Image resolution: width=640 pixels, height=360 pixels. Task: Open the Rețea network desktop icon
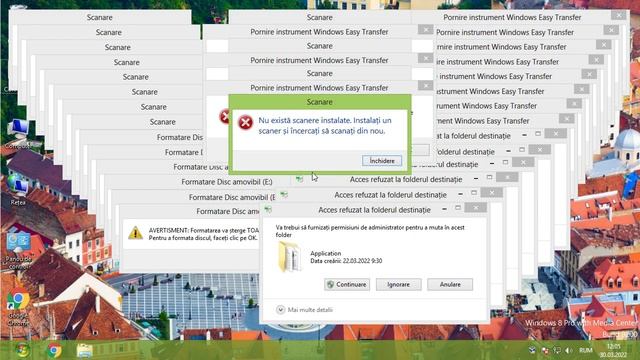(17, 190)
